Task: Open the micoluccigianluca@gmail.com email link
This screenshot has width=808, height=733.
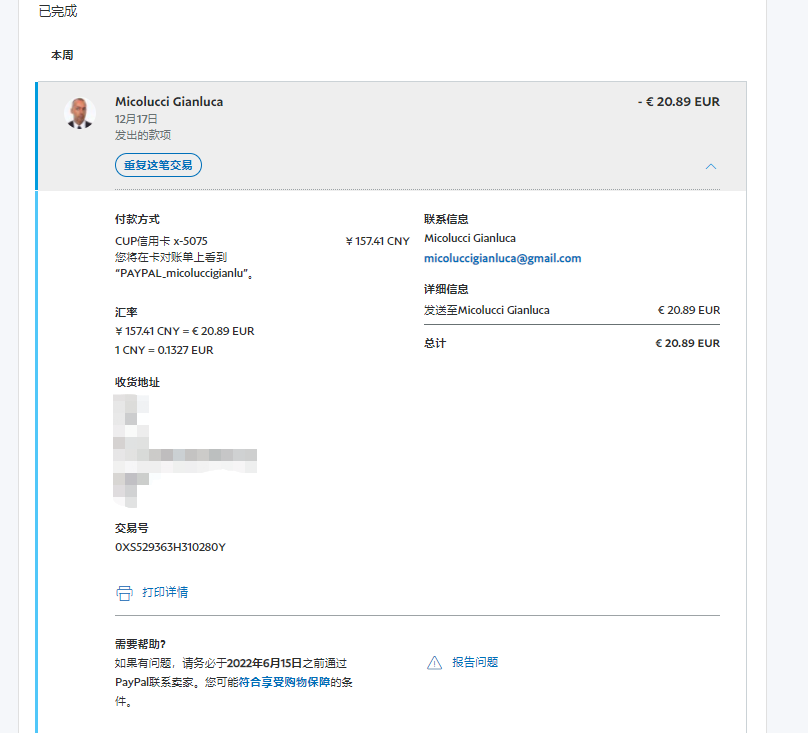Action: click(x=502, y=258)
